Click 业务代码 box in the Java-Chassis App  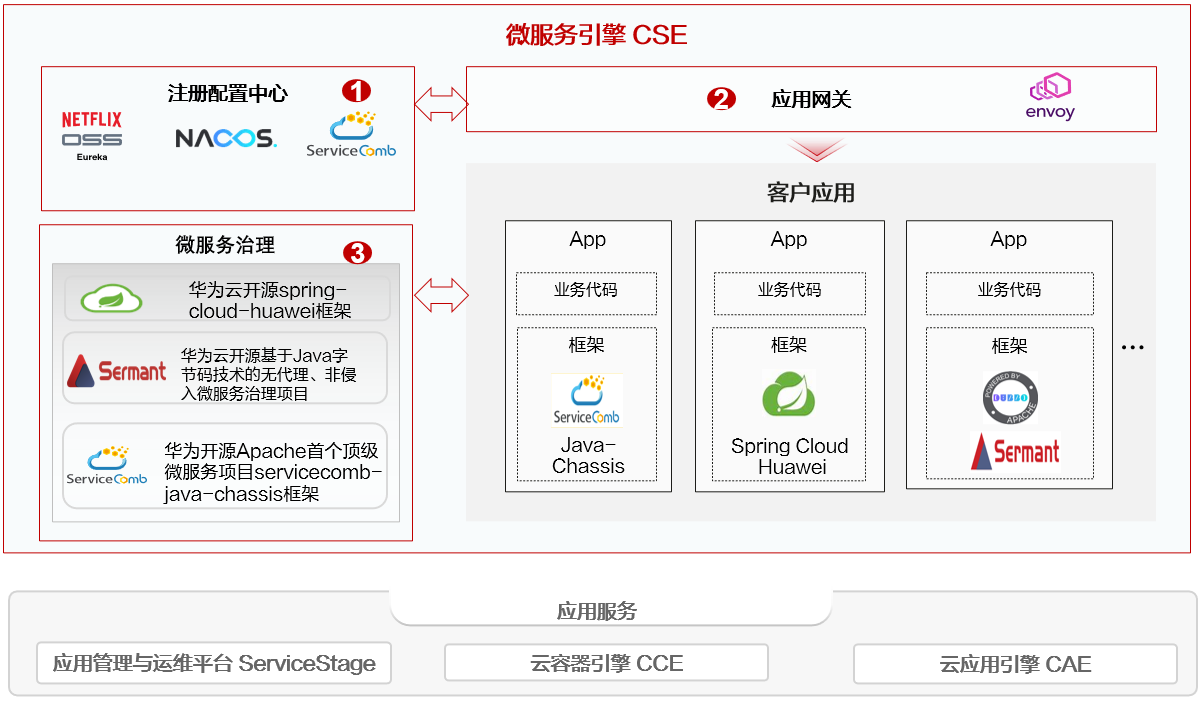[586, 293]
